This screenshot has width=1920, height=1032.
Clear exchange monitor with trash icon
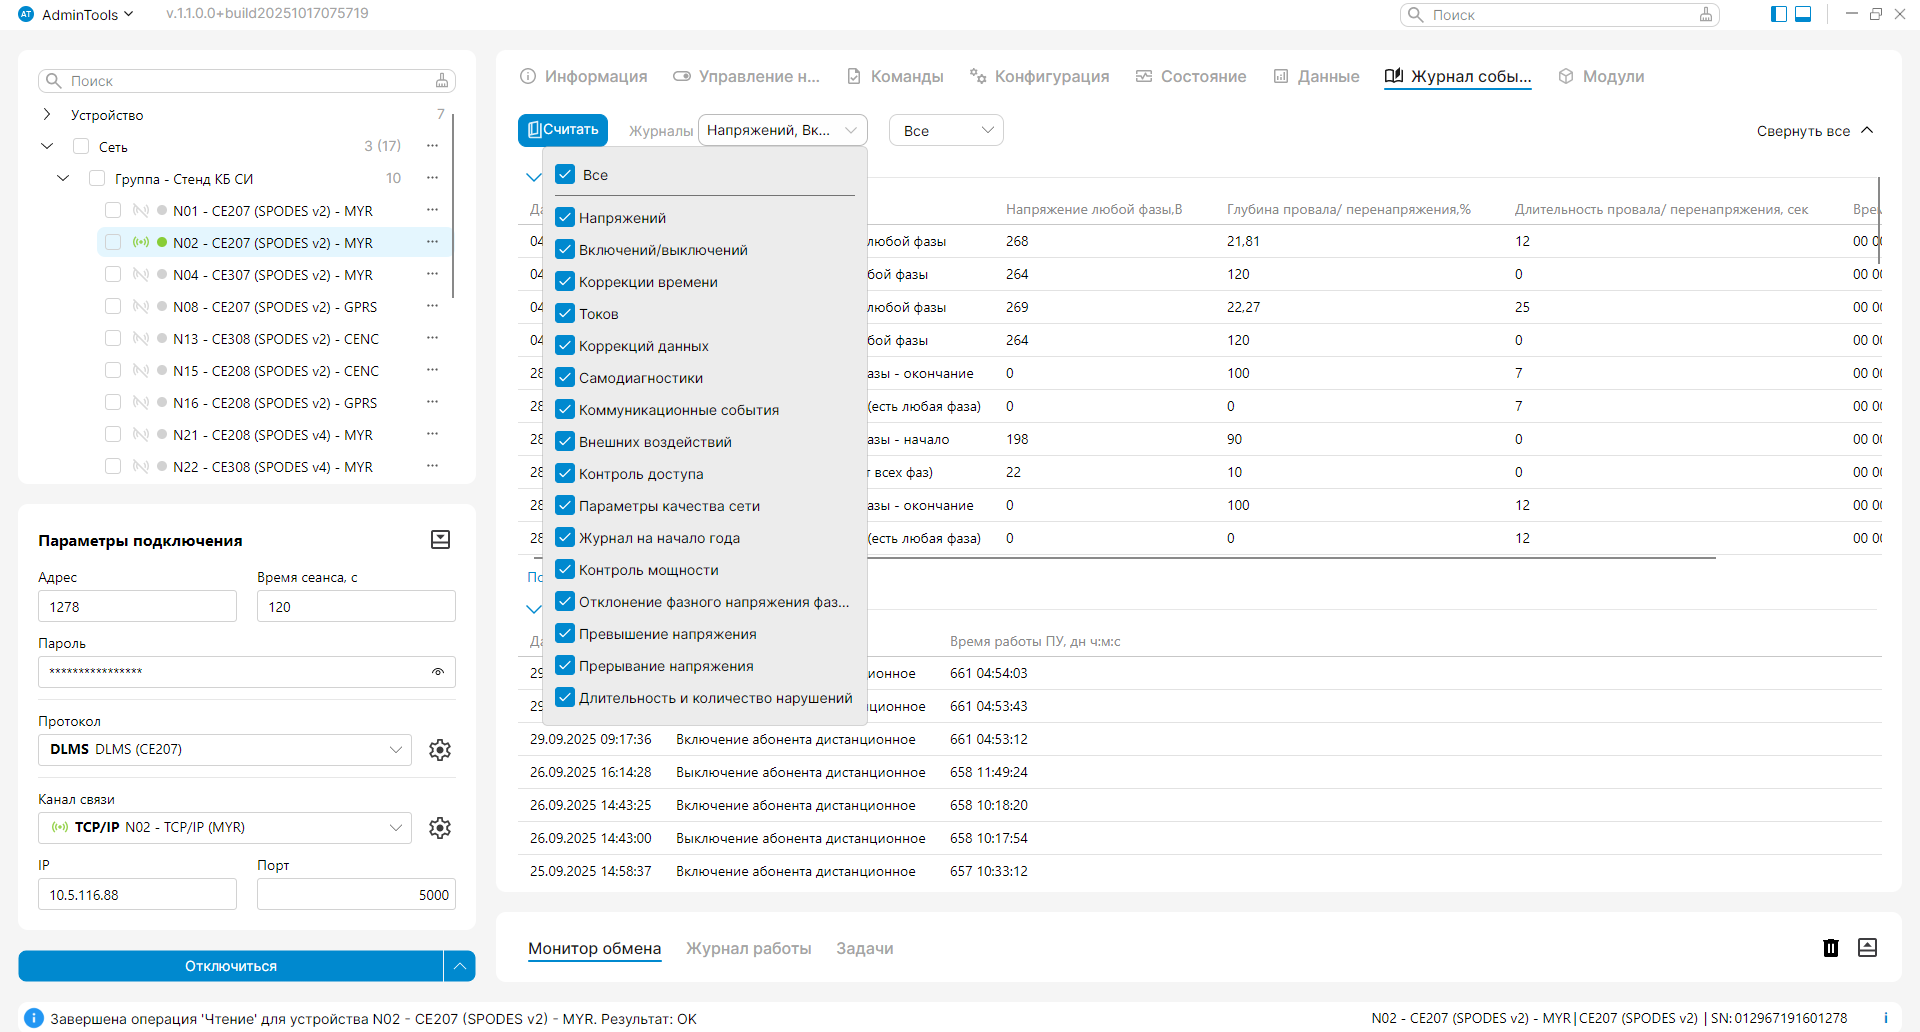coord(1830,948)
